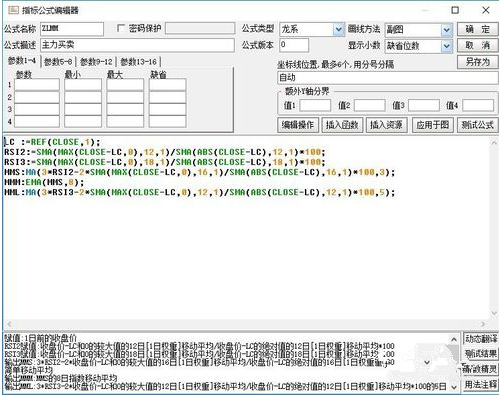Click code editor vertical scrollbar up arrow
499x396 pixels.
point(494,143)
